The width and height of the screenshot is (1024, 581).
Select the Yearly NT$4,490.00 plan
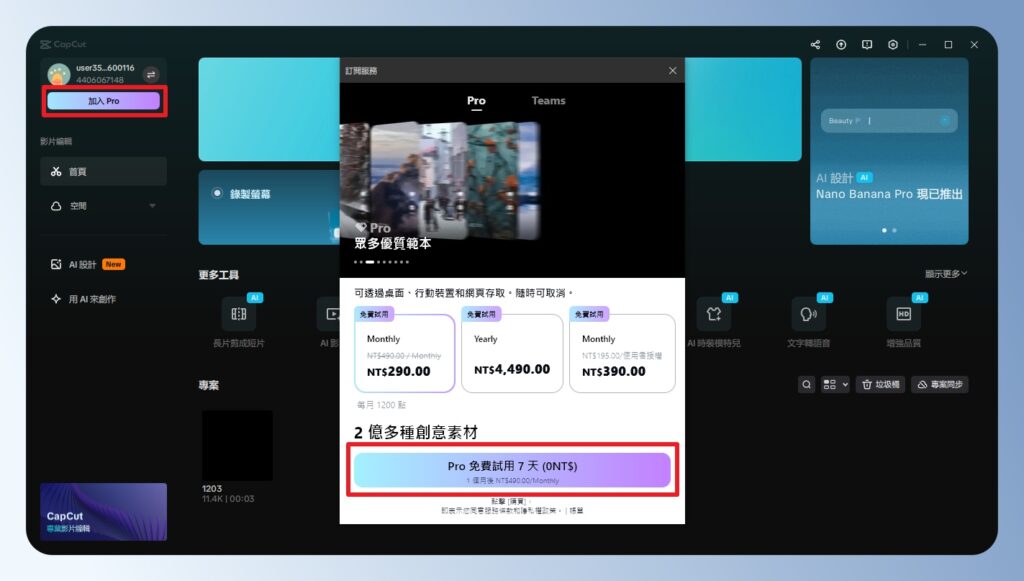512,350
